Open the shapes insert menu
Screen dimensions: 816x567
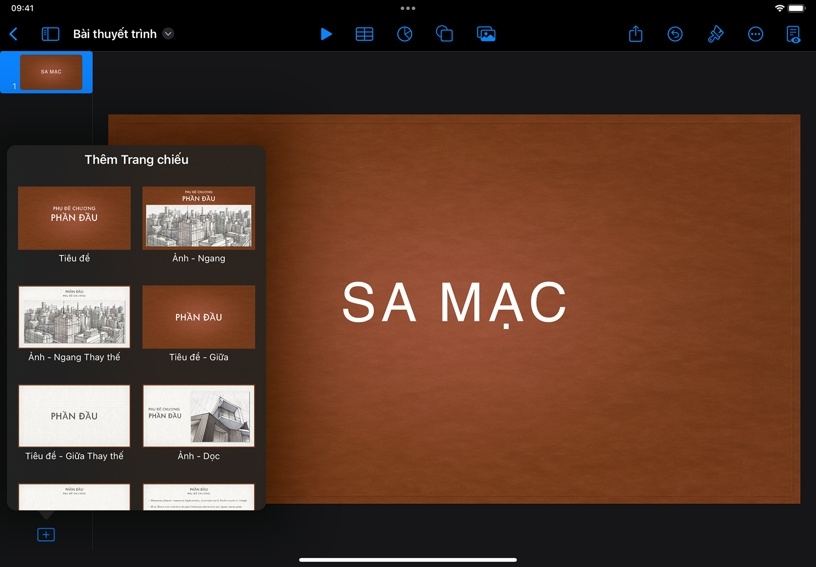[445, 34]
